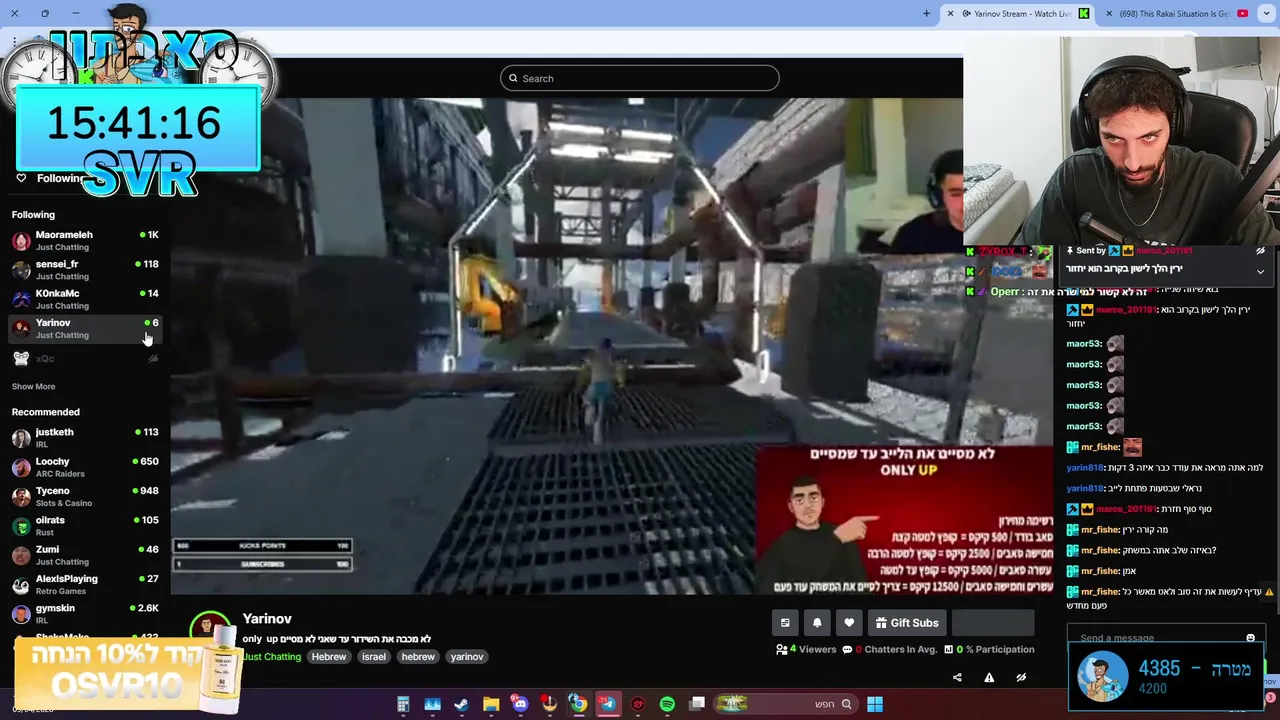
Task: Click the share icon below stream
Action: (957, 677)
